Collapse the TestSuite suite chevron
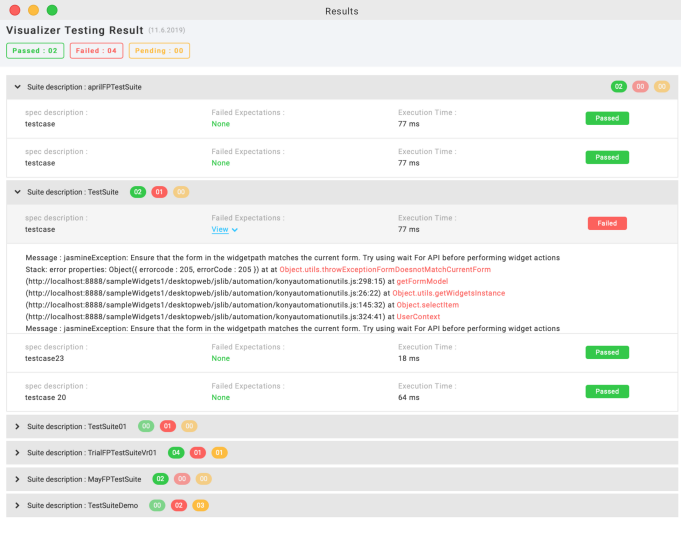 coord(17,192)
